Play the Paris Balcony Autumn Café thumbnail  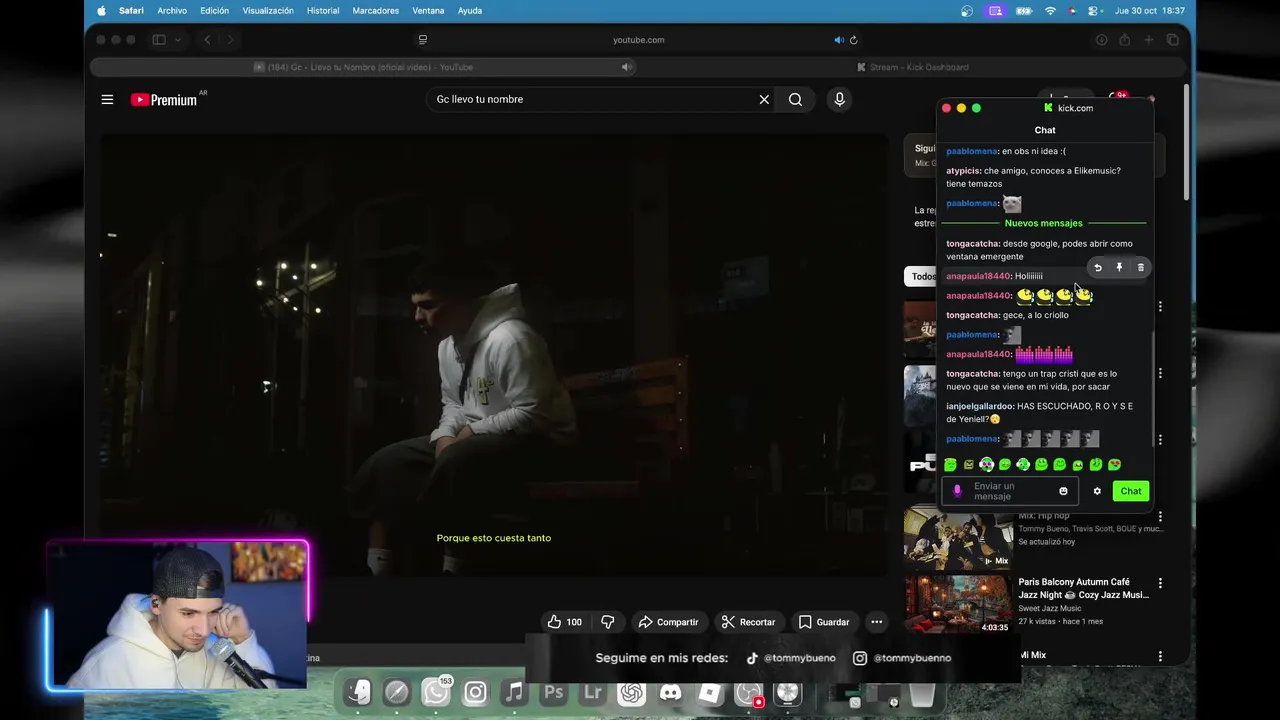tap(958, 604)
